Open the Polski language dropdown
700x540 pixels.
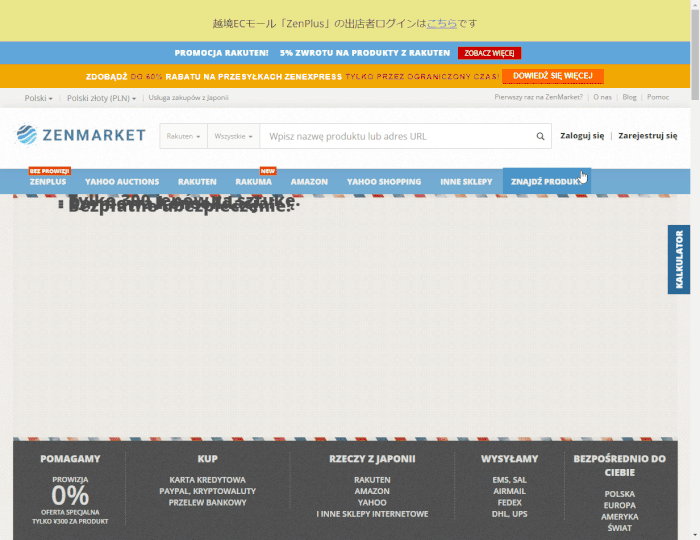tap(38, 98)
